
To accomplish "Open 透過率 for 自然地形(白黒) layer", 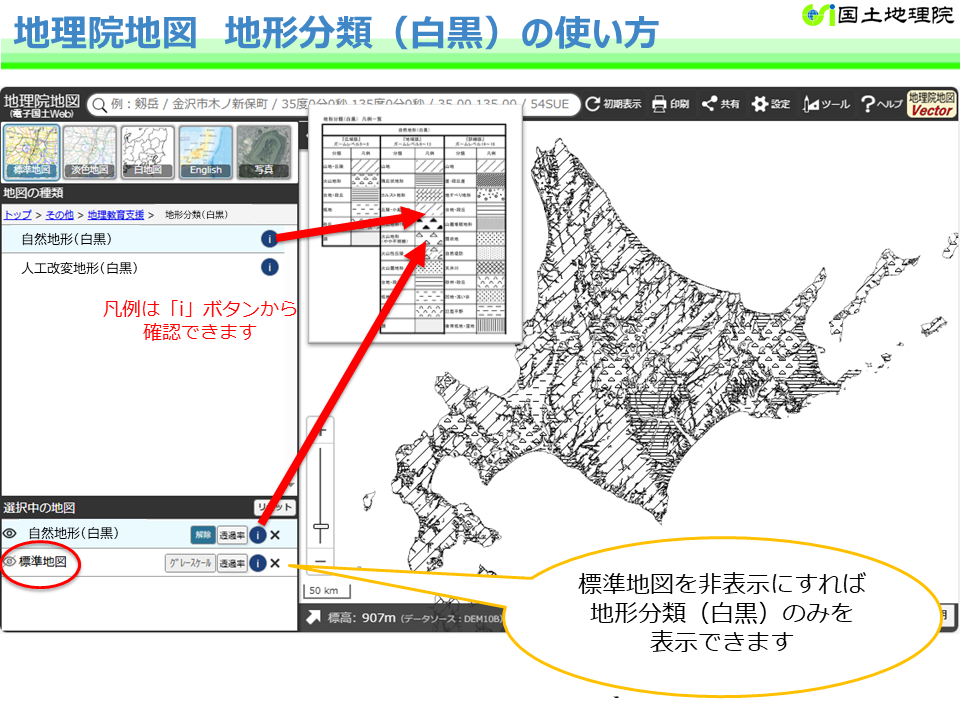I will coord(232,534).
